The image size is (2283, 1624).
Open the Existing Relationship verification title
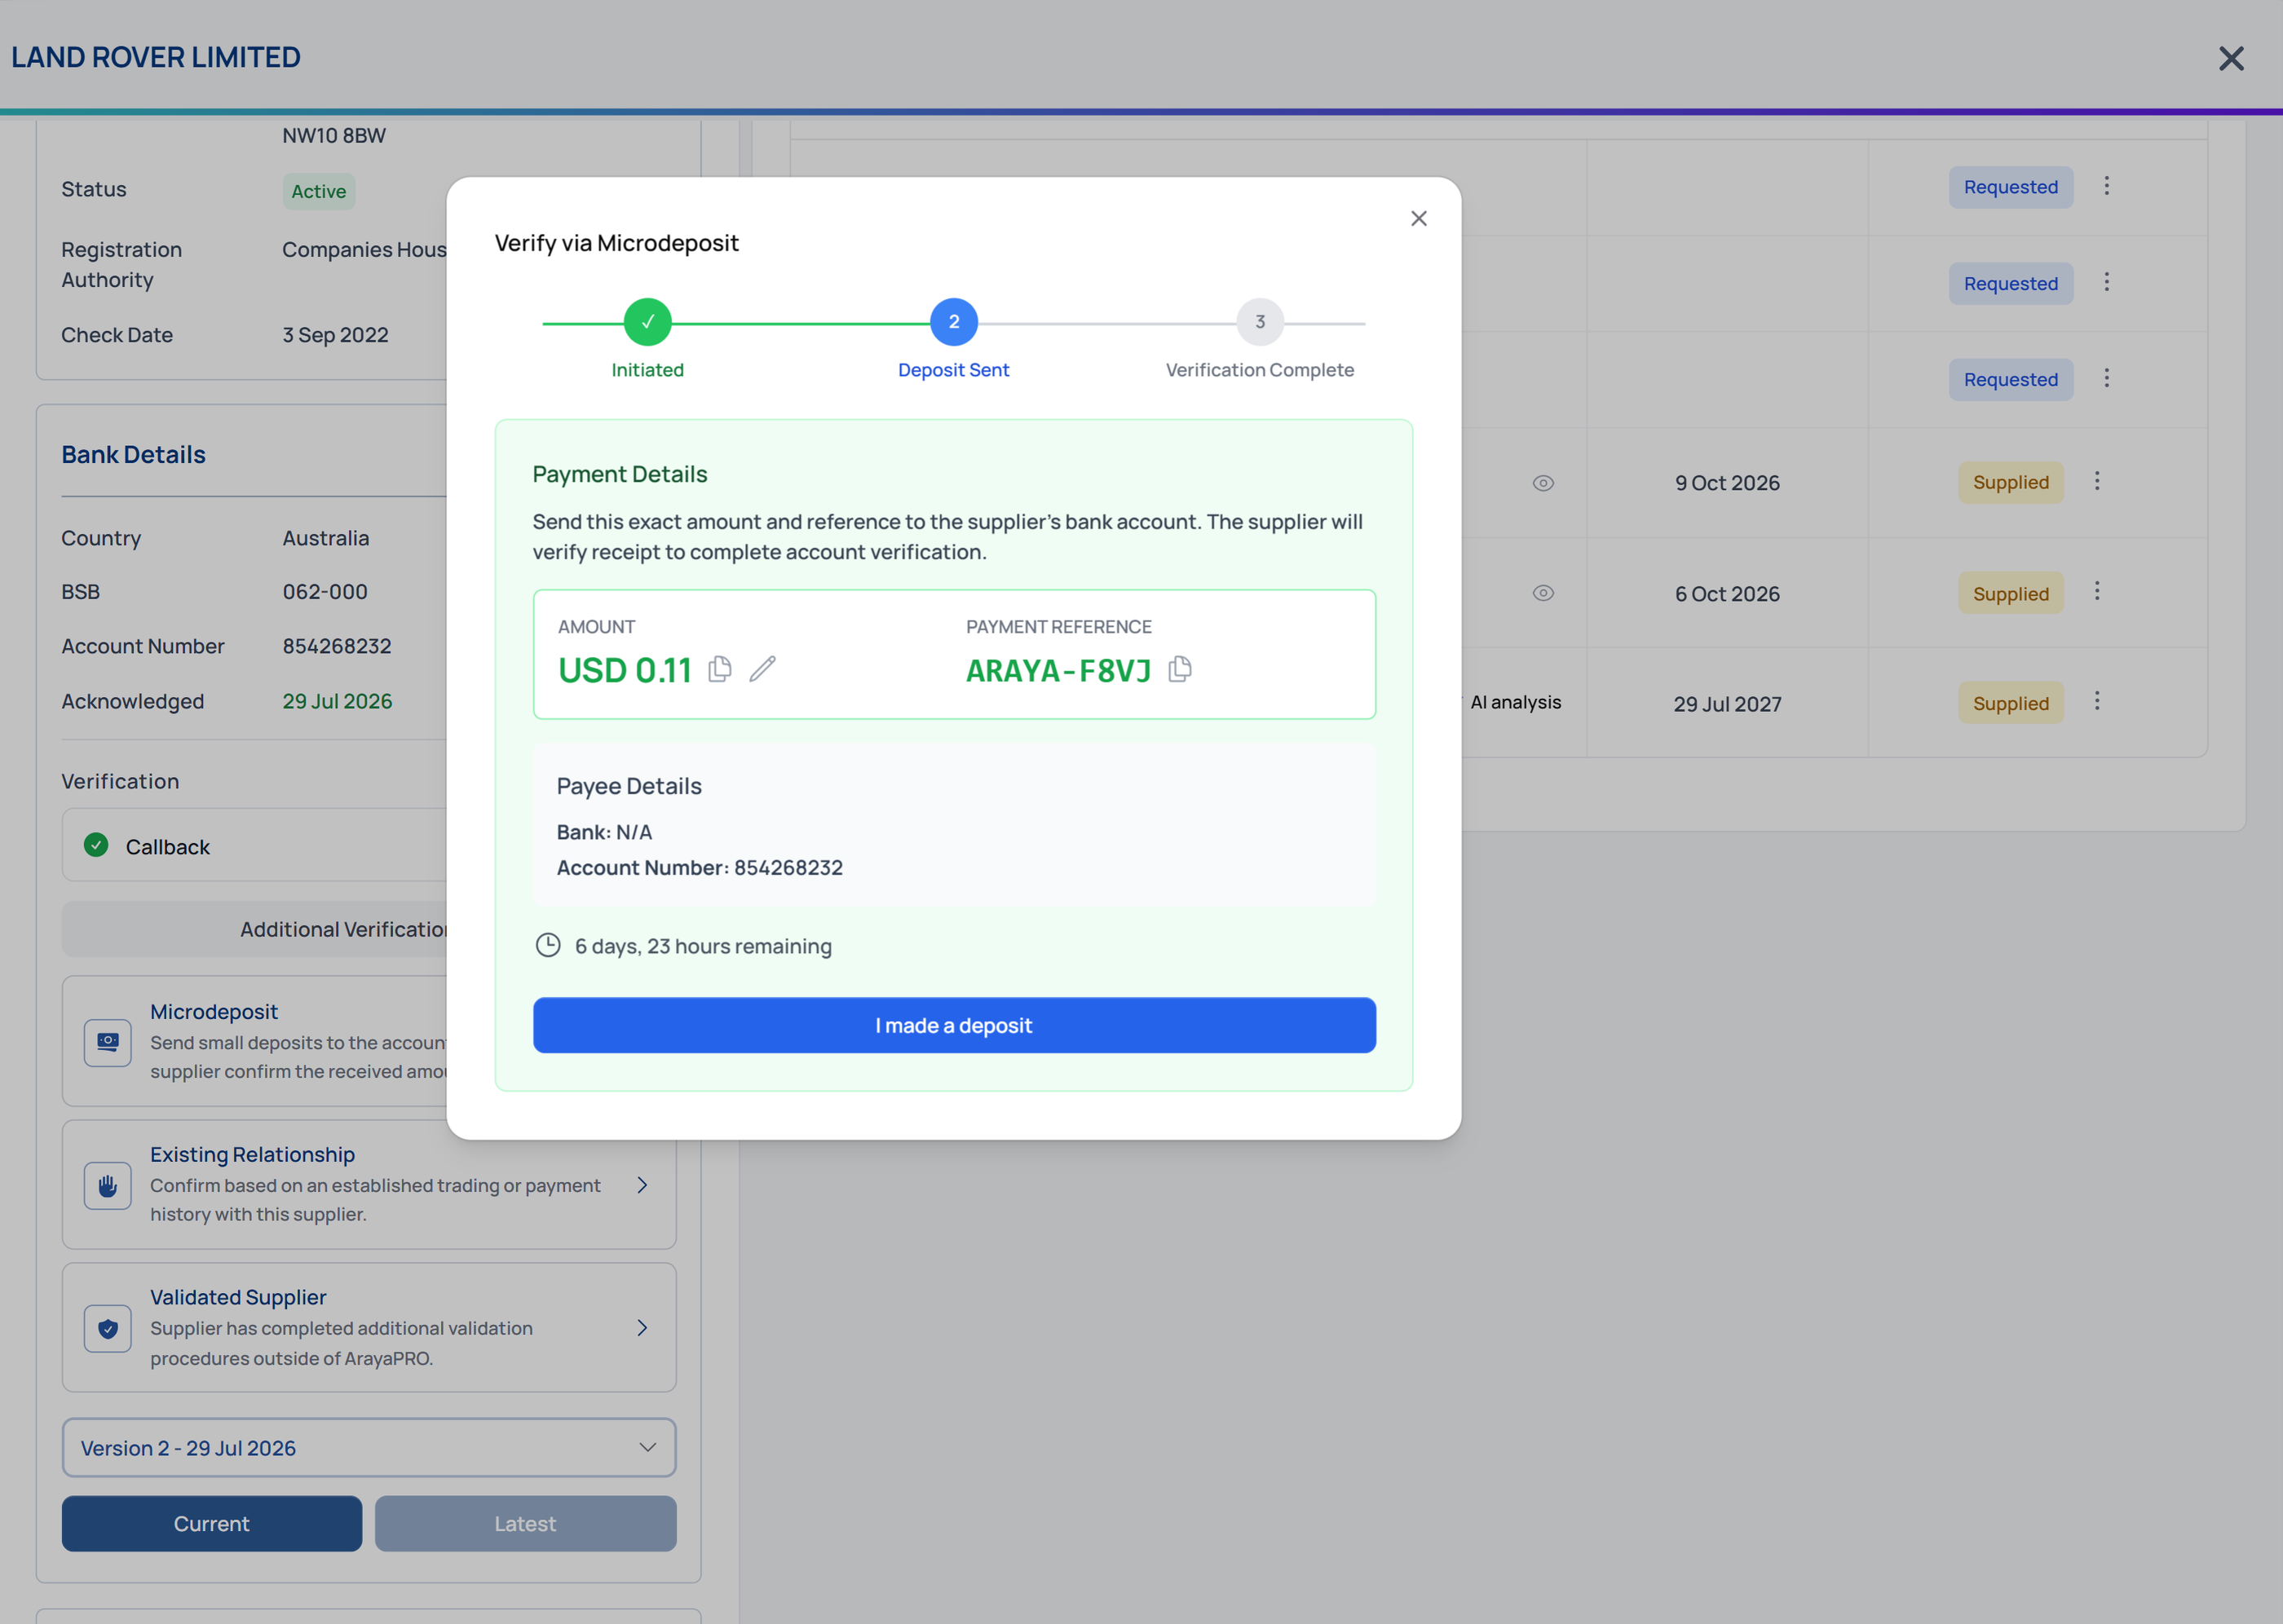253,1154
